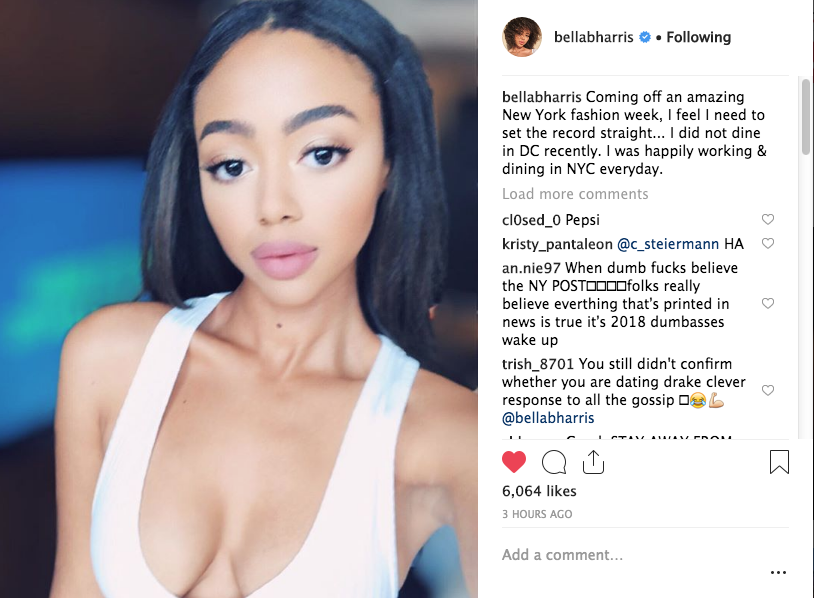Open the three-dot more options menu
This screenshot has width=814, height=598.
(x=778, y=572)
